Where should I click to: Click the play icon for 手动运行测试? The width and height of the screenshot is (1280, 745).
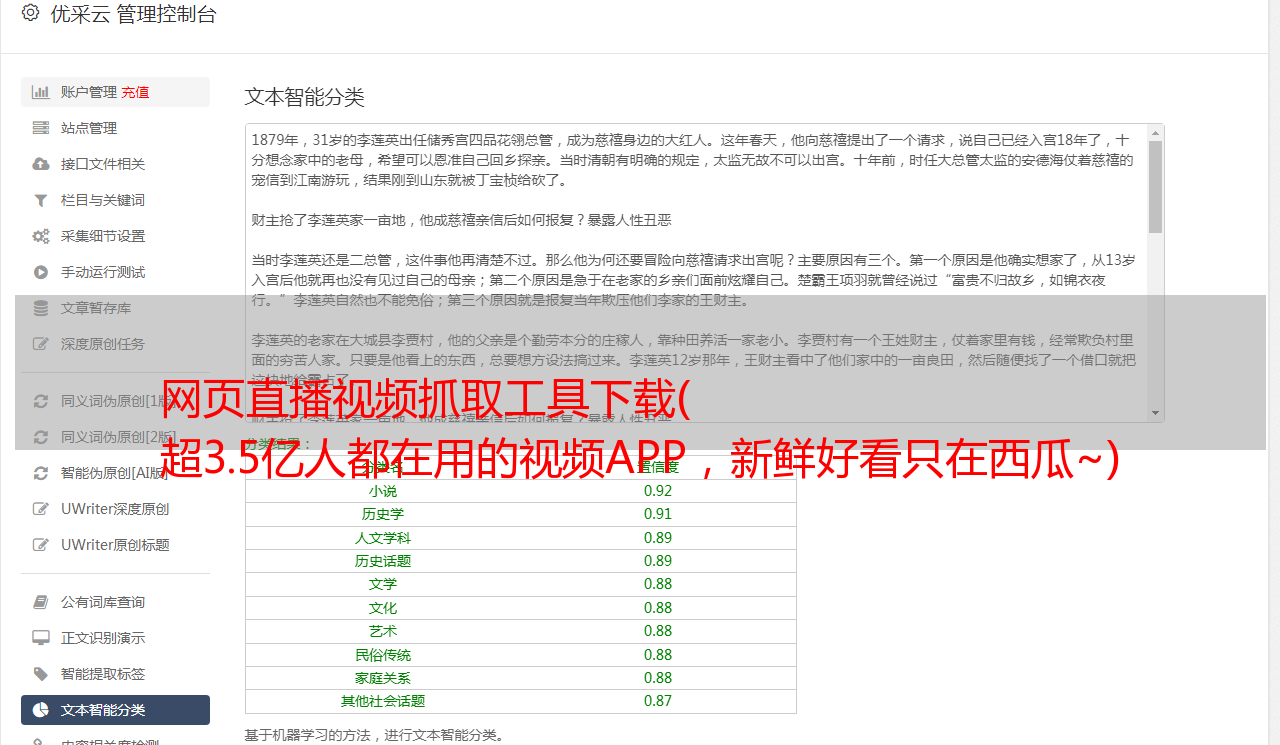tap(40, 272)
